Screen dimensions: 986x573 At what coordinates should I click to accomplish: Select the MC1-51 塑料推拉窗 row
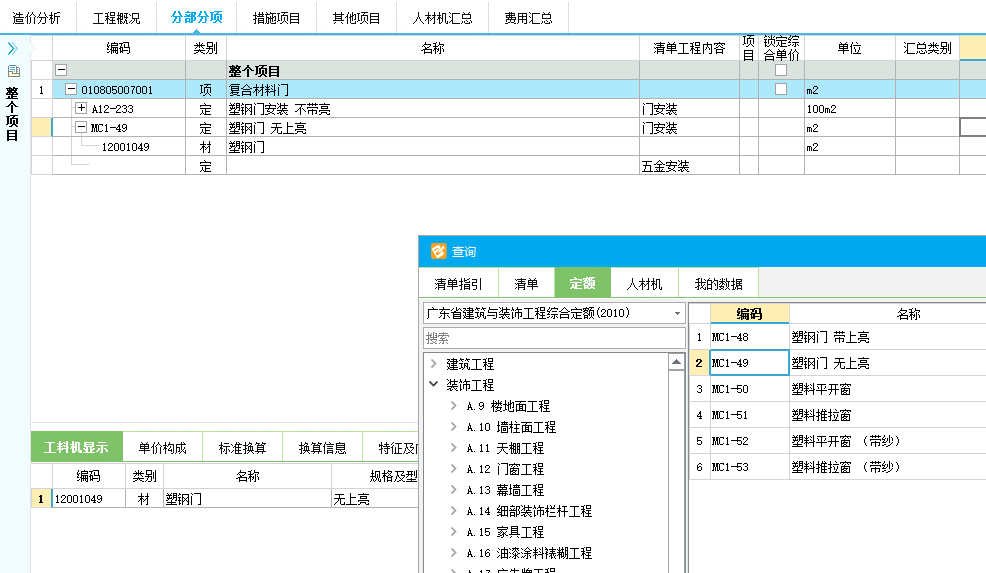(x=838, y=415)
